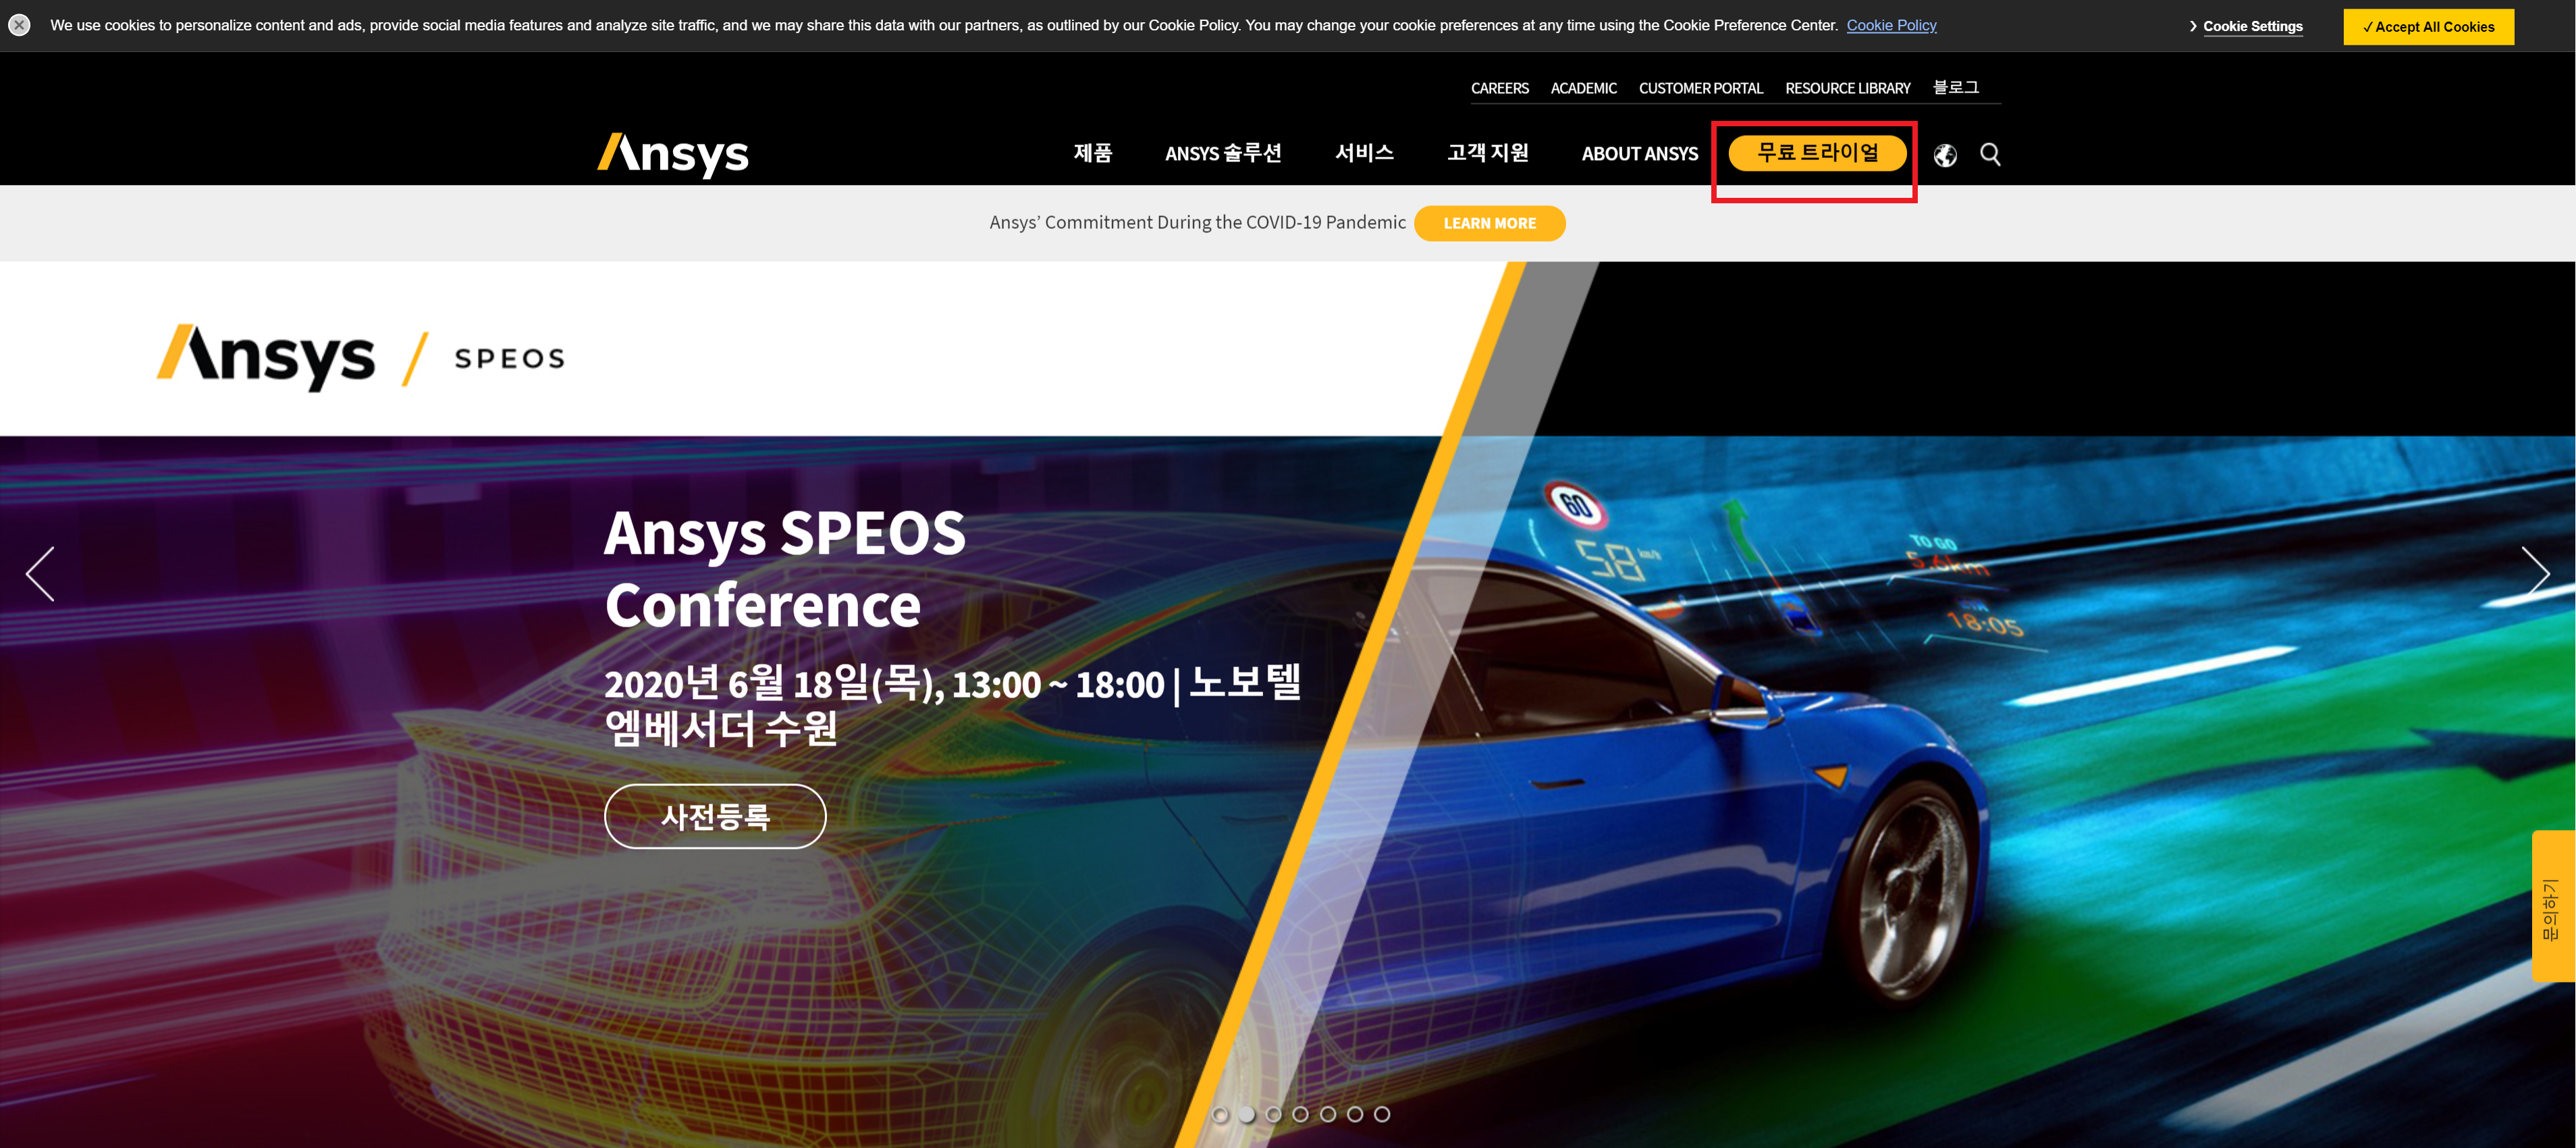Expand the ANSYS 솔루션 menu
The height and width of the screenshot is (1148, 2576).
click(x=1222, y=153)
